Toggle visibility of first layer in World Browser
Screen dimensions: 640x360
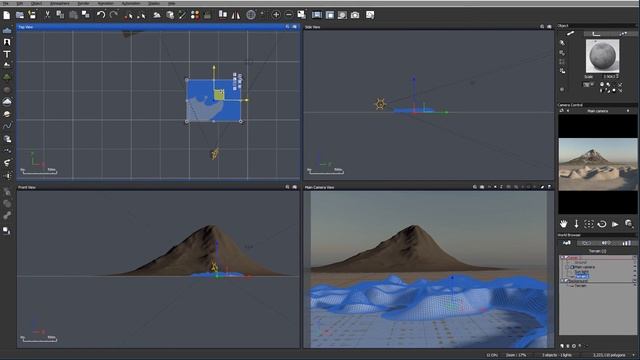coord(634,258)
